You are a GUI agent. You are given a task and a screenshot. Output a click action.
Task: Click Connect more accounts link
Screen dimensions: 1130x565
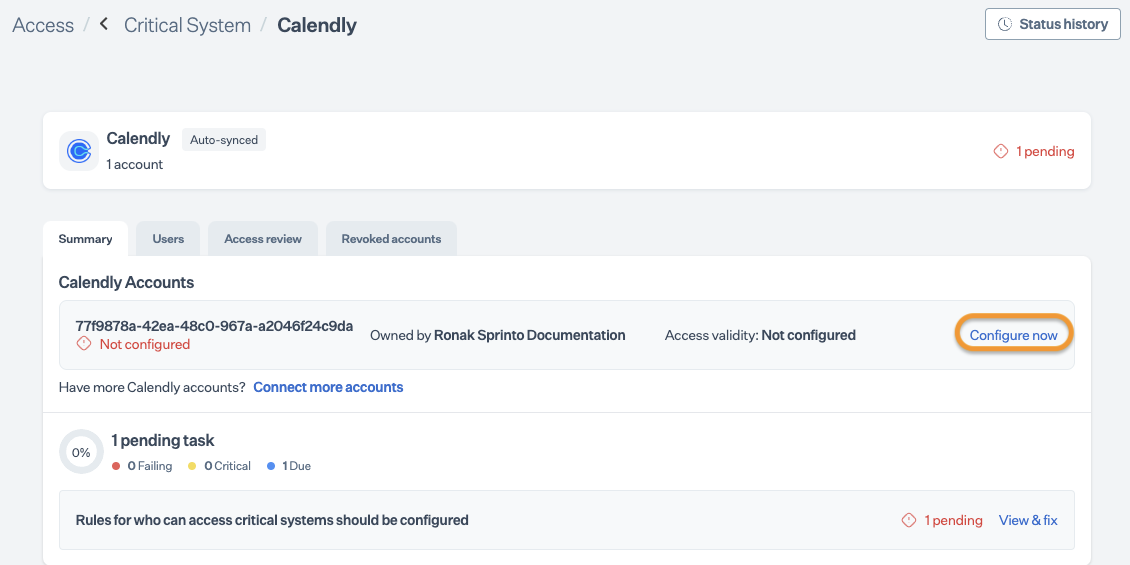coord(328,387)
